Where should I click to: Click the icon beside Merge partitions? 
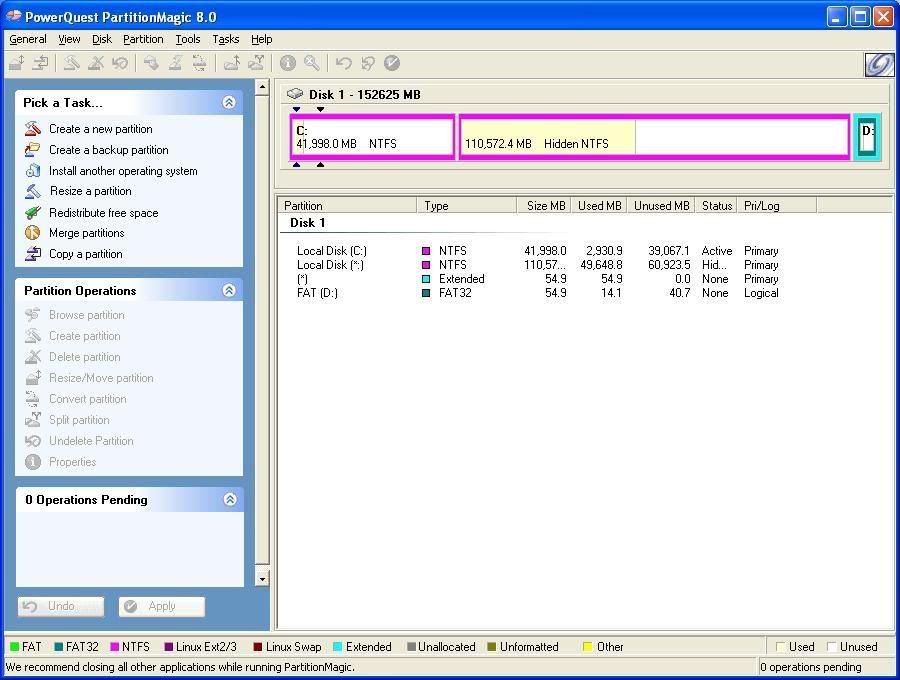[33, 232]
